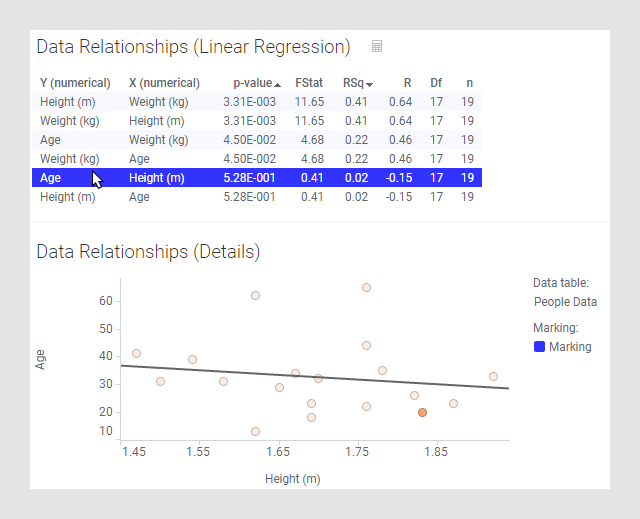Screen dimensions: 640x519
Task: Click the Height (m) x-axis label
Action: (x=293, y=479)
